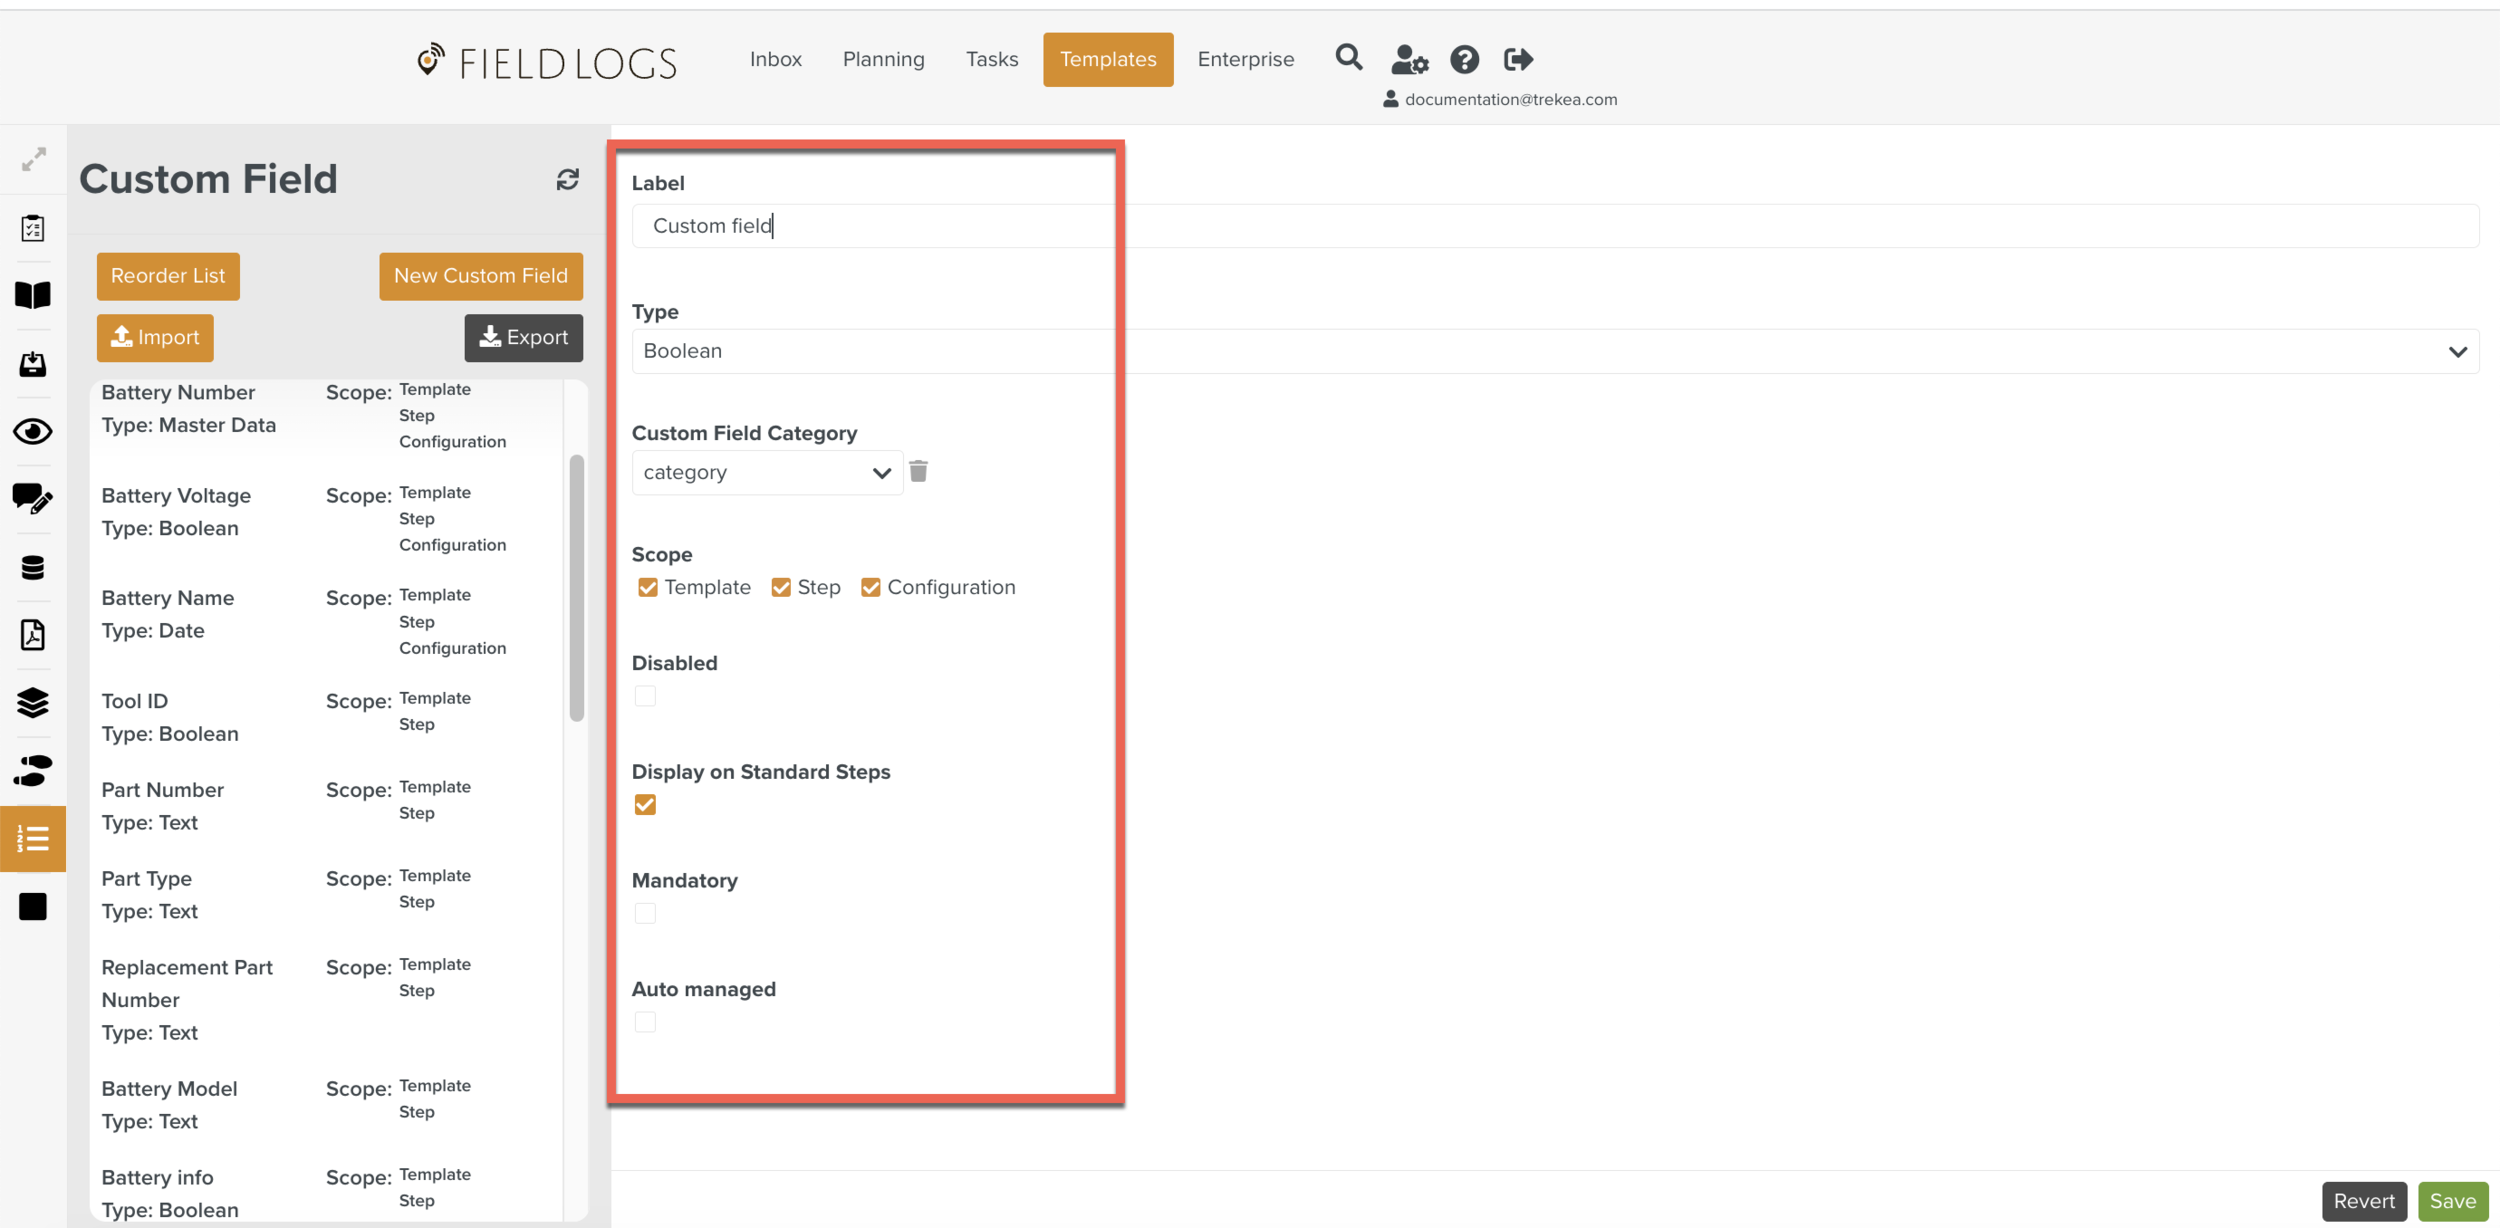Click the New Custom Field button
Screen dimensions: 2500x1228
pos(480,276)
